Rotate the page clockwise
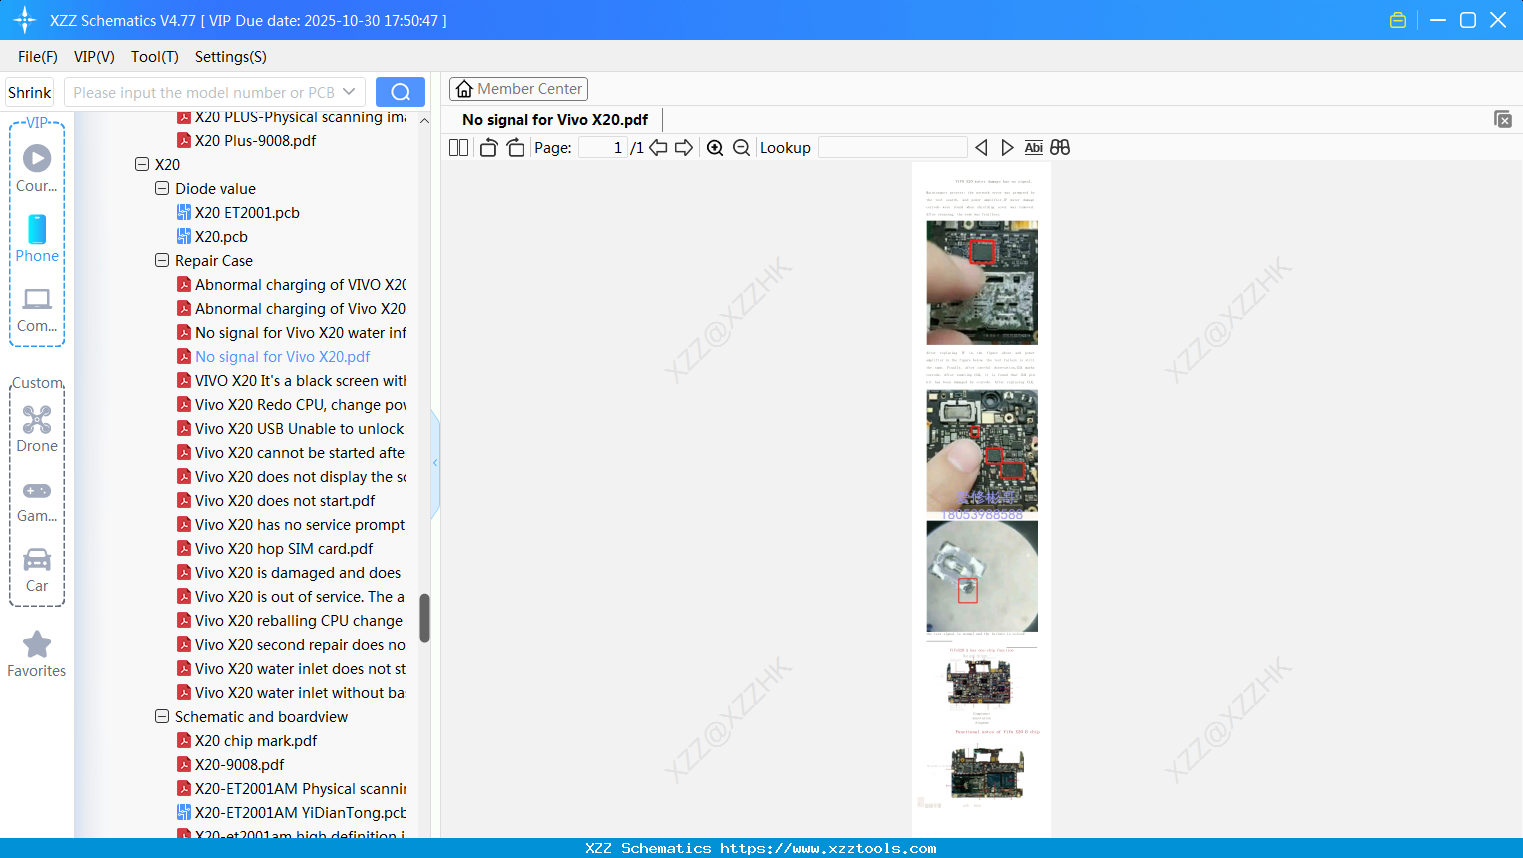Screen dimensions: 1523x858 tap(515, 148)
